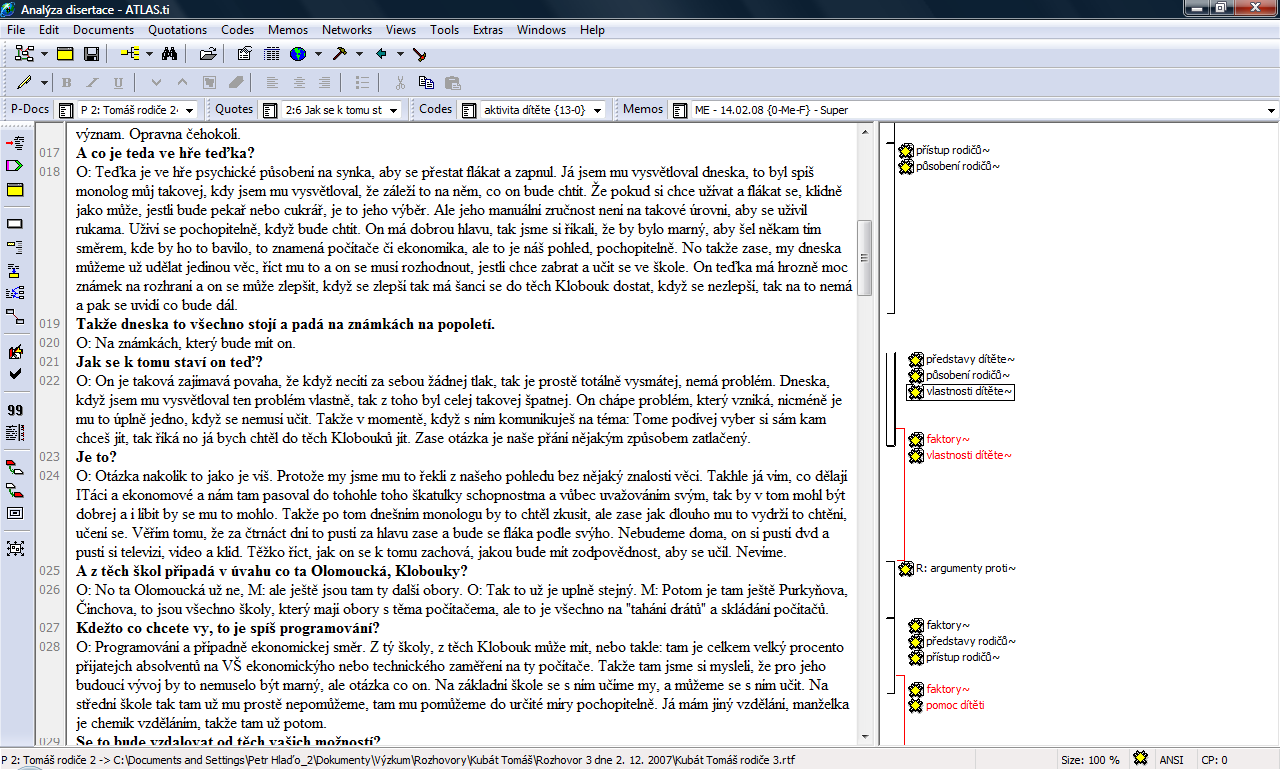Click the copy icon in format toolbar

tap(426, 82)
